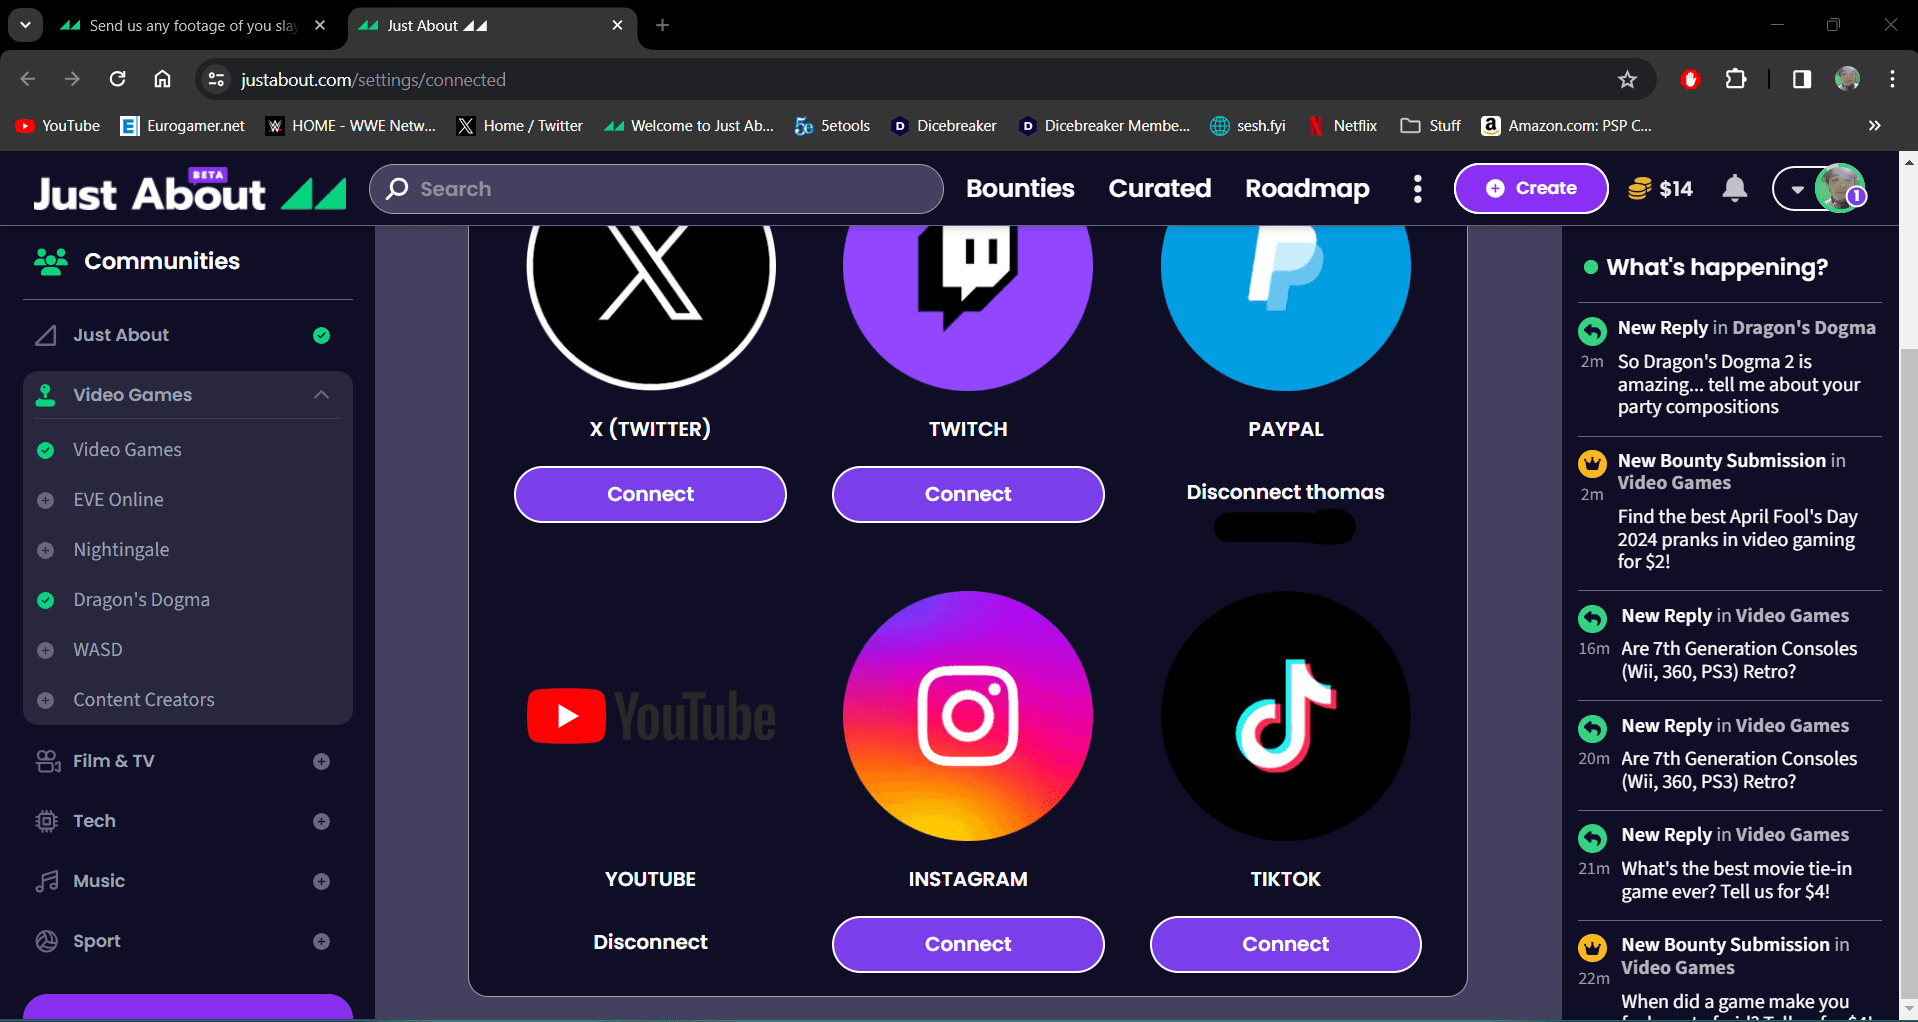Connect the Instagram account
The height and width of the screenshot is (1022, 1918).
coord(967,944)
